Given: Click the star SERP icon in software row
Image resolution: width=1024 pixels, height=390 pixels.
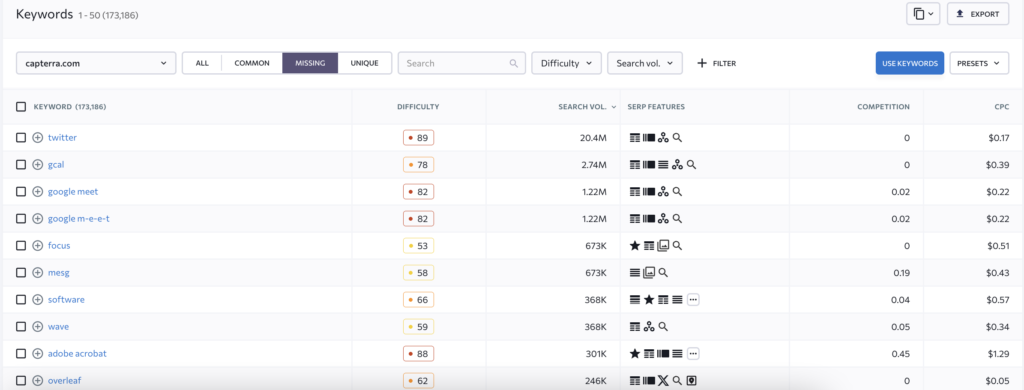Looking at the screenshot, I should 649,299.
